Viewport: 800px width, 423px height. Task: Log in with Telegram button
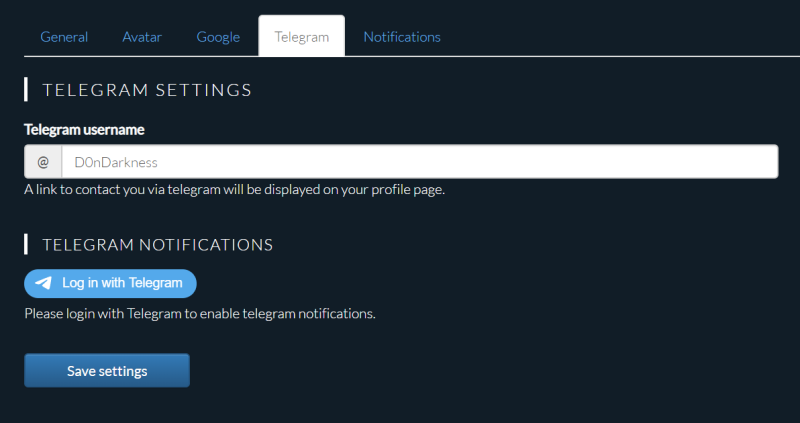(110, 283)
